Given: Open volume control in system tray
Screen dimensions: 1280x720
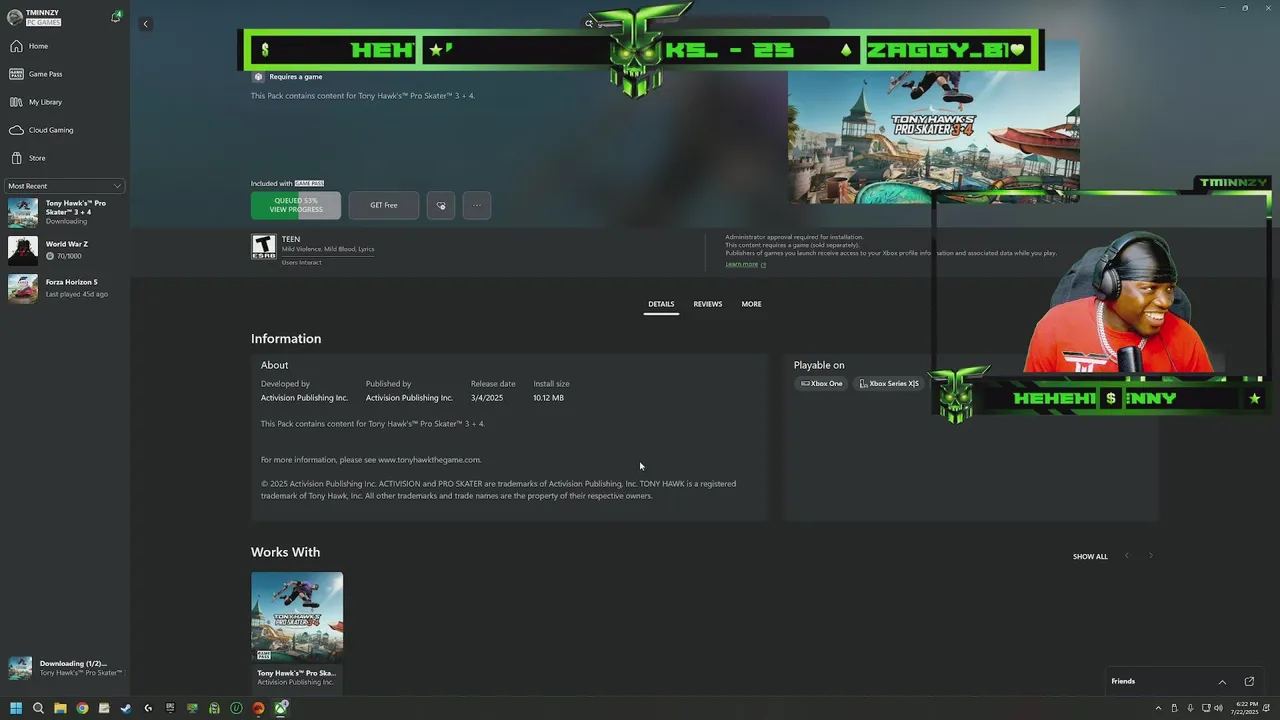Looking at the screenshot, I should point(1218,708).
